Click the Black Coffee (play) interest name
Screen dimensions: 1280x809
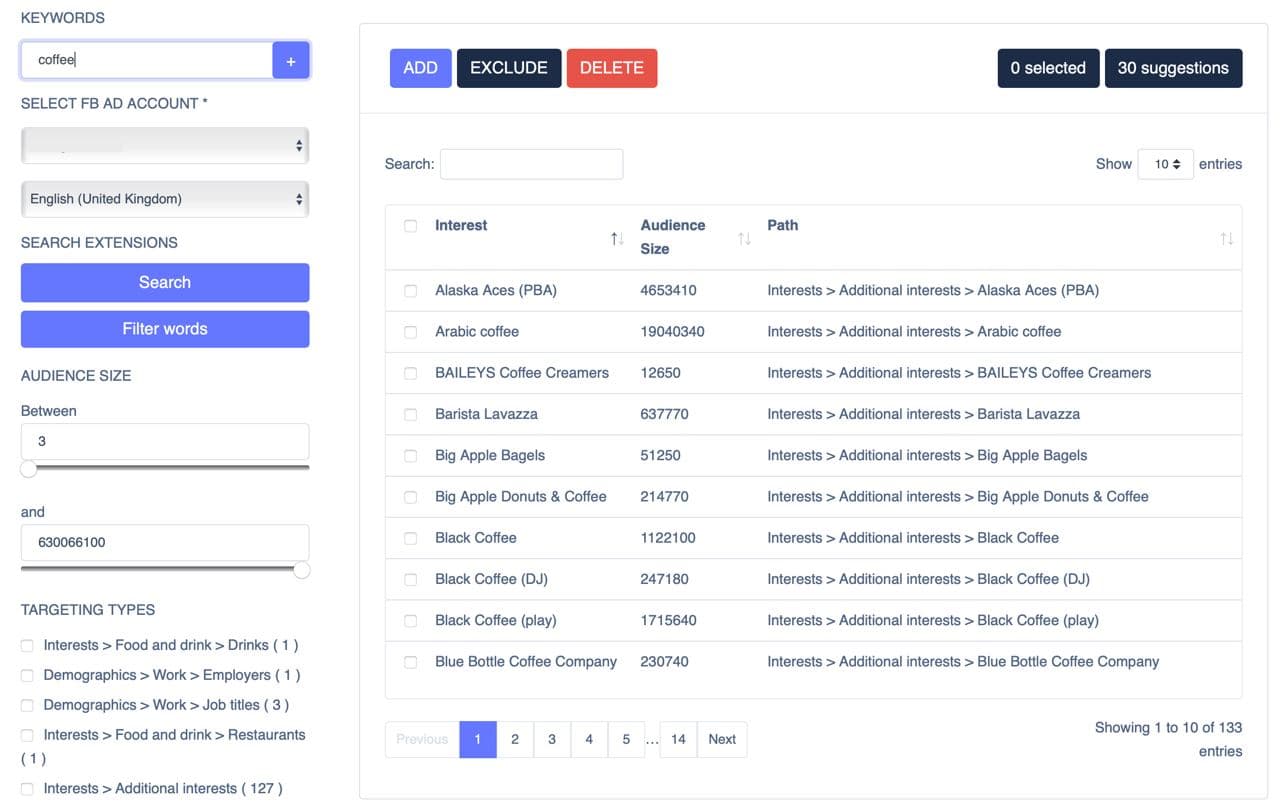pos(496,620)
